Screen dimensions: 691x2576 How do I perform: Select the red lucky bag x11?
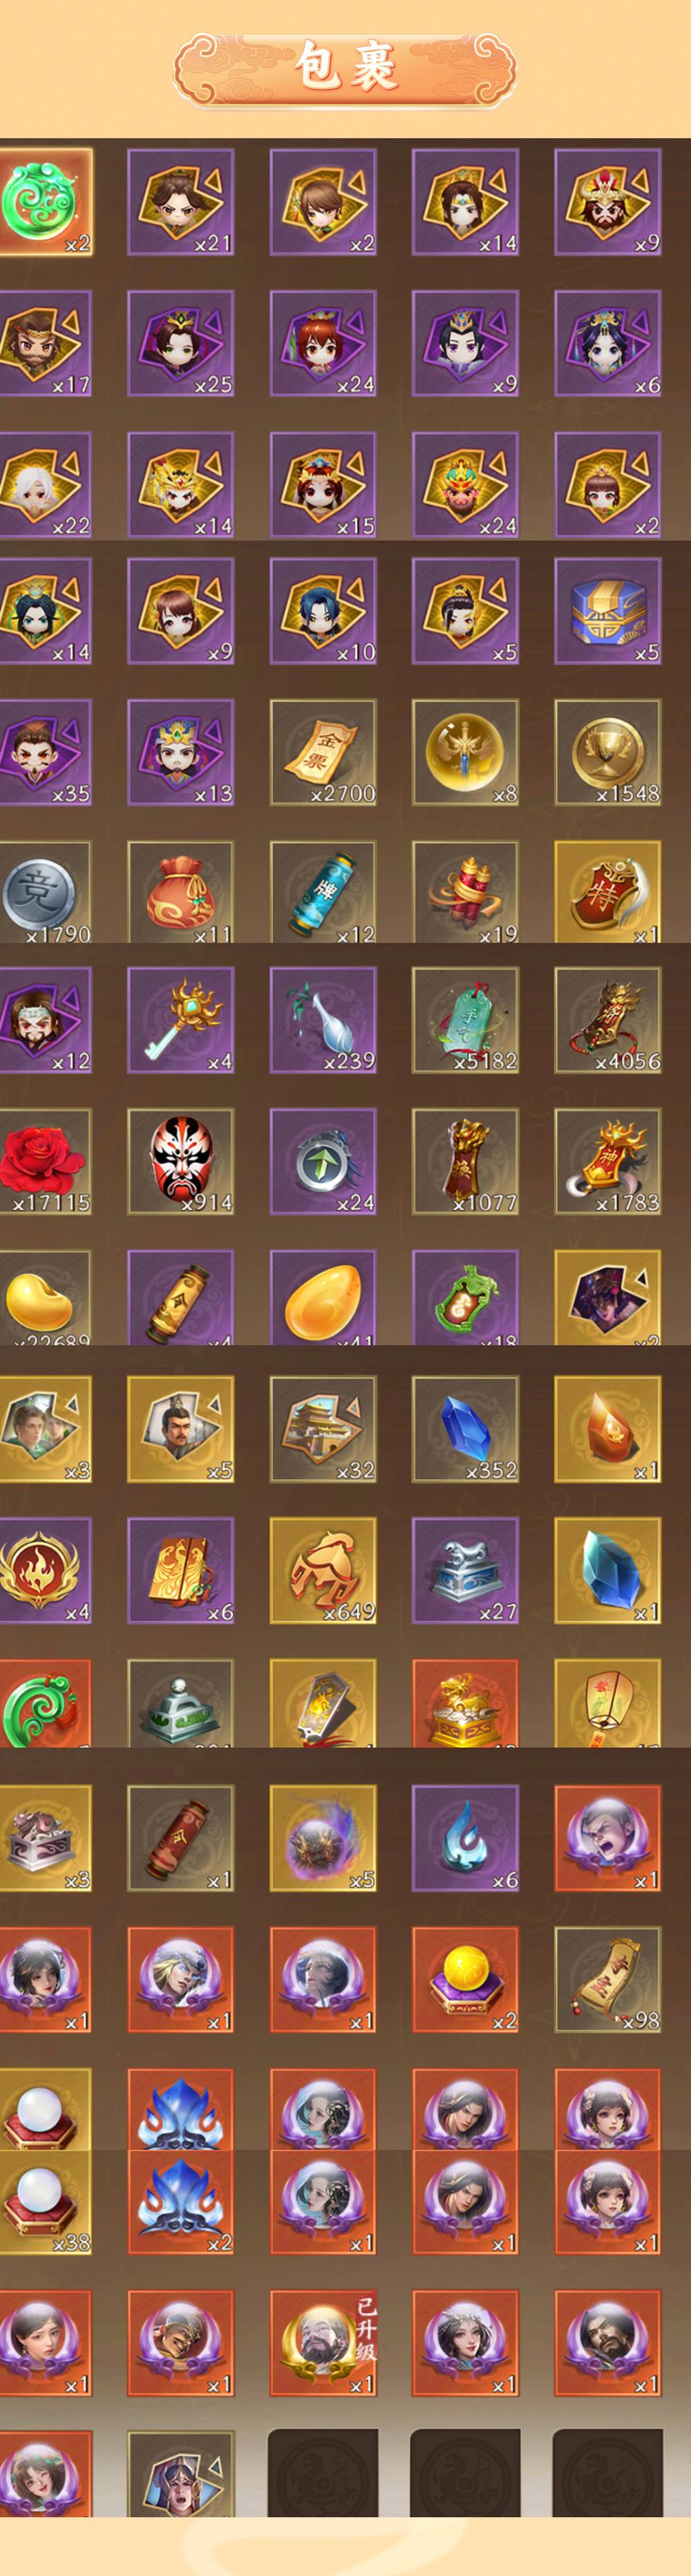point(181,891)
